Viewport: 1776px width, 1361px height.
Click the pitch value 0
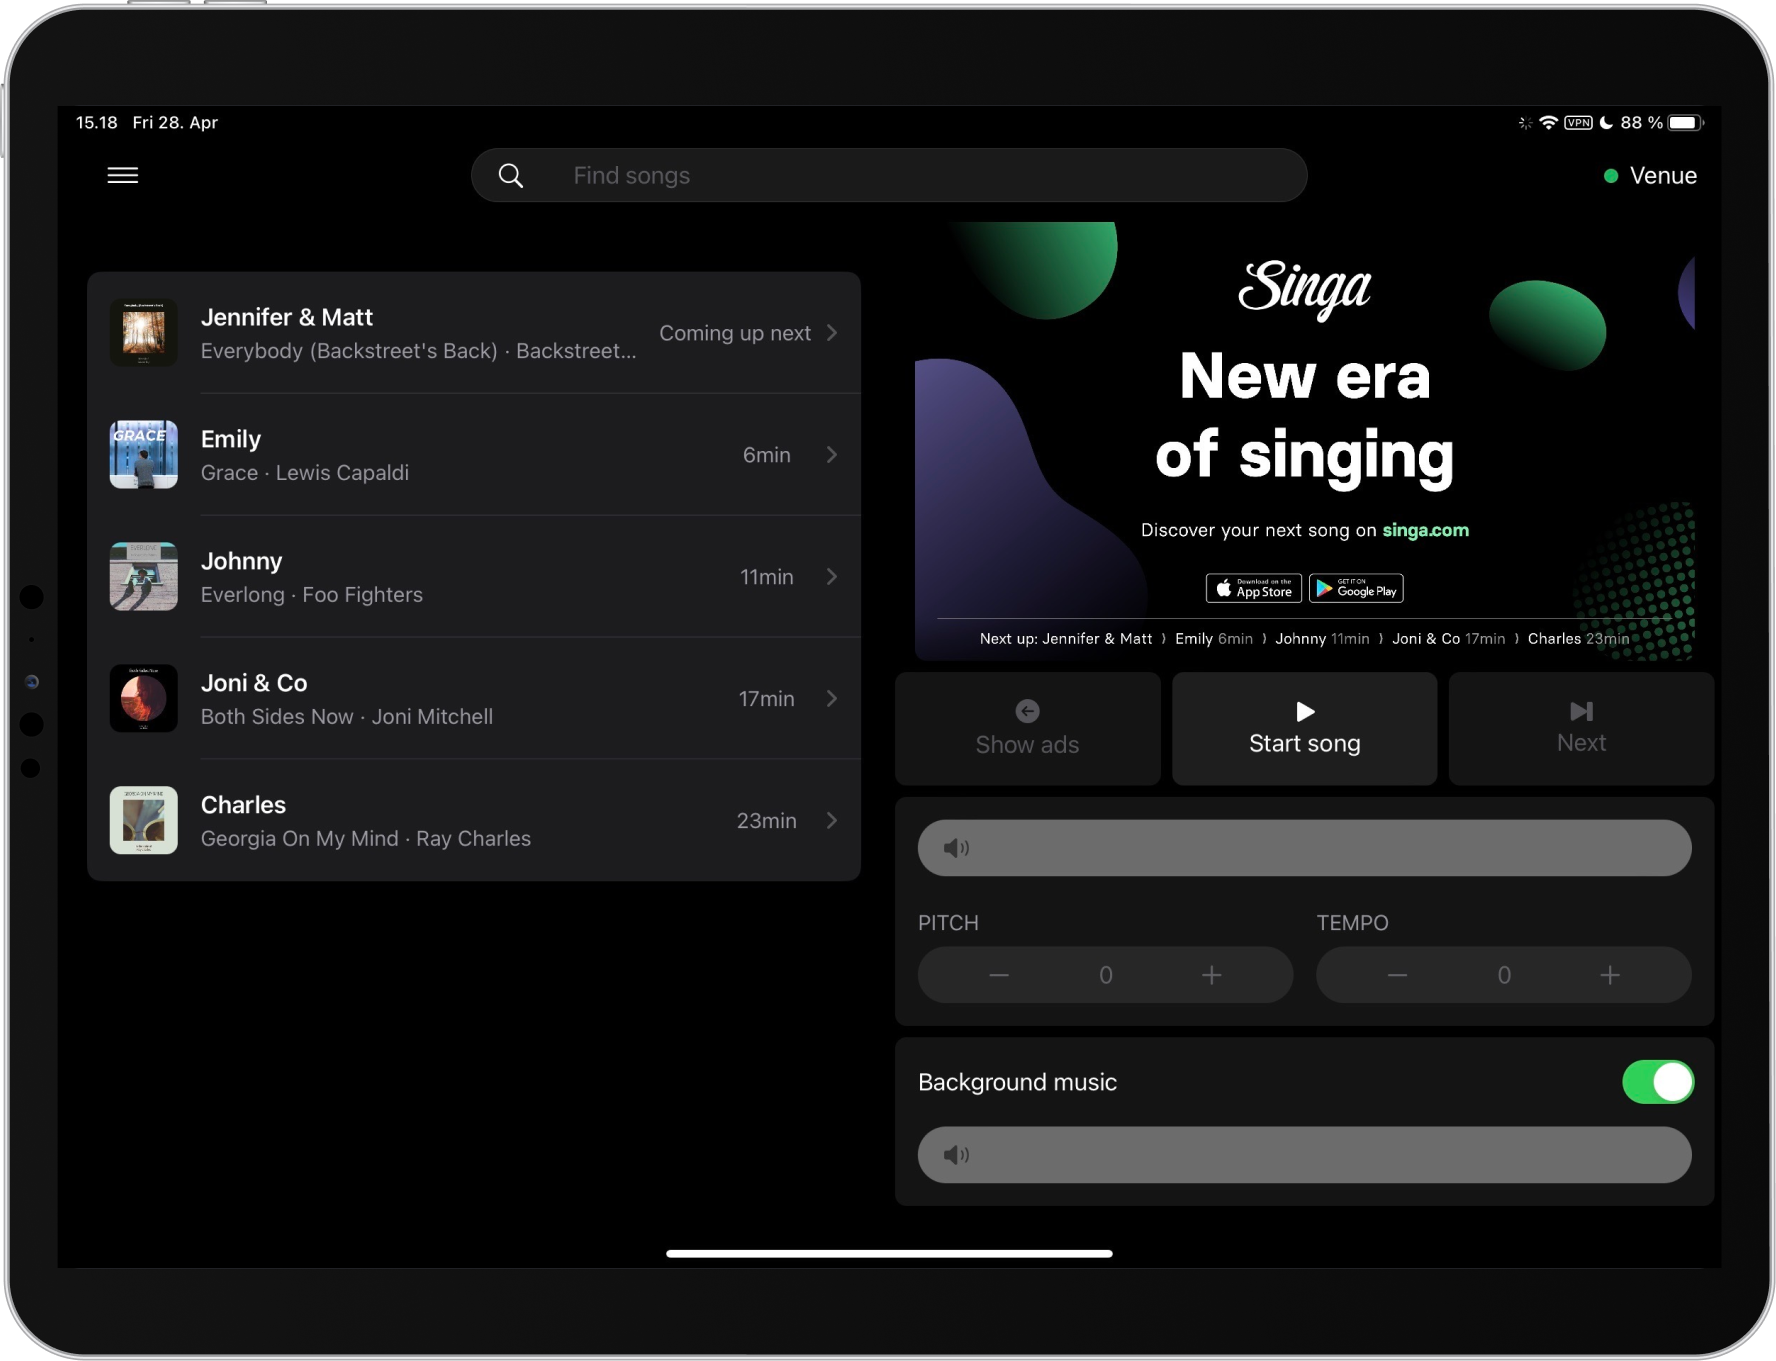pyautogui.click(x=1106, y=975)
